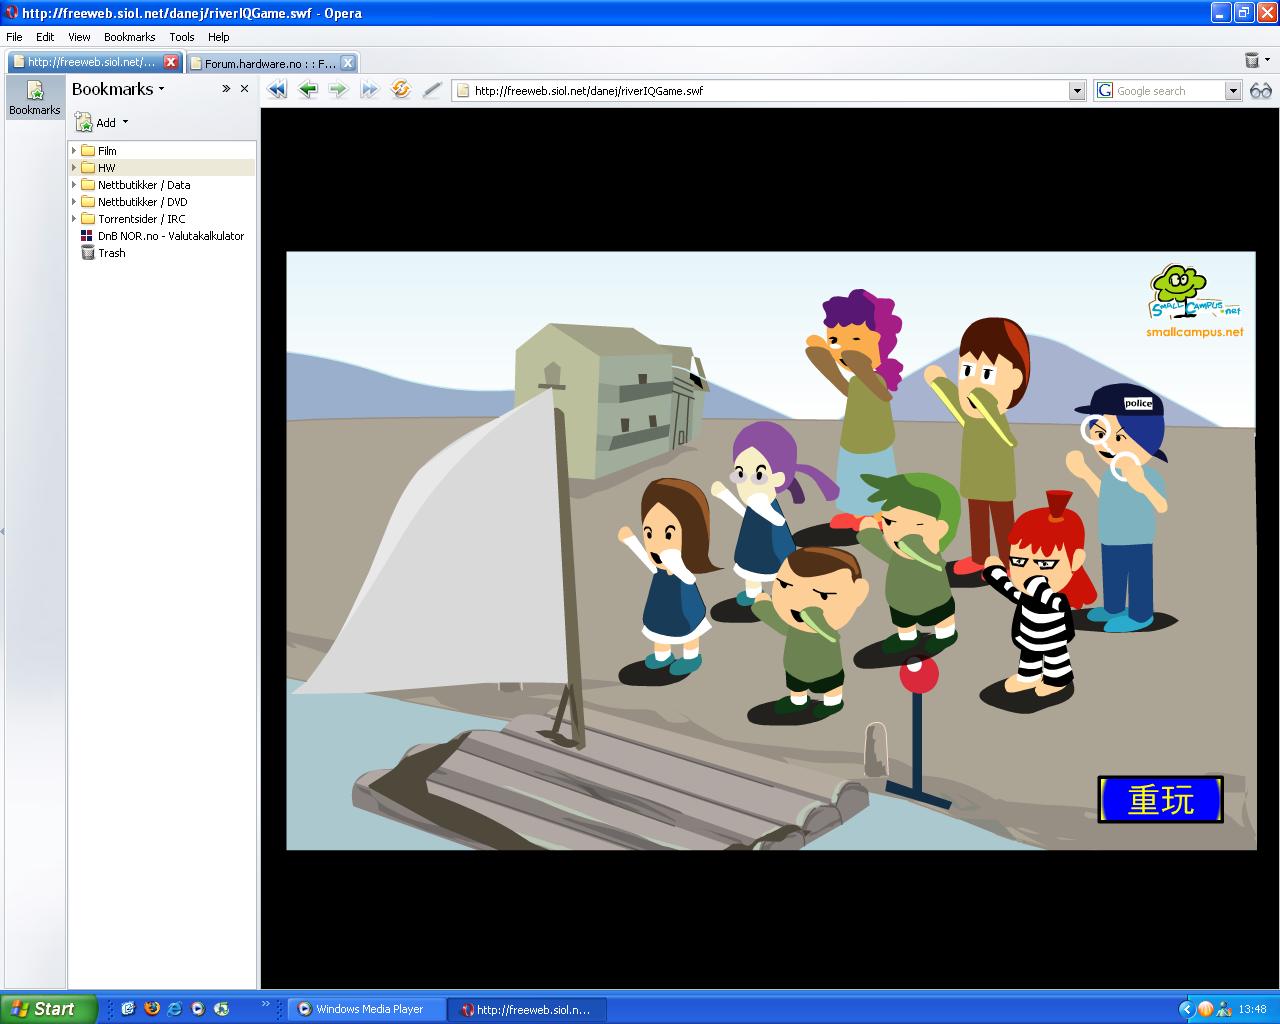1280x1024 pixels.
Task: Click the page icon in the address field
Action: point(462,91)
